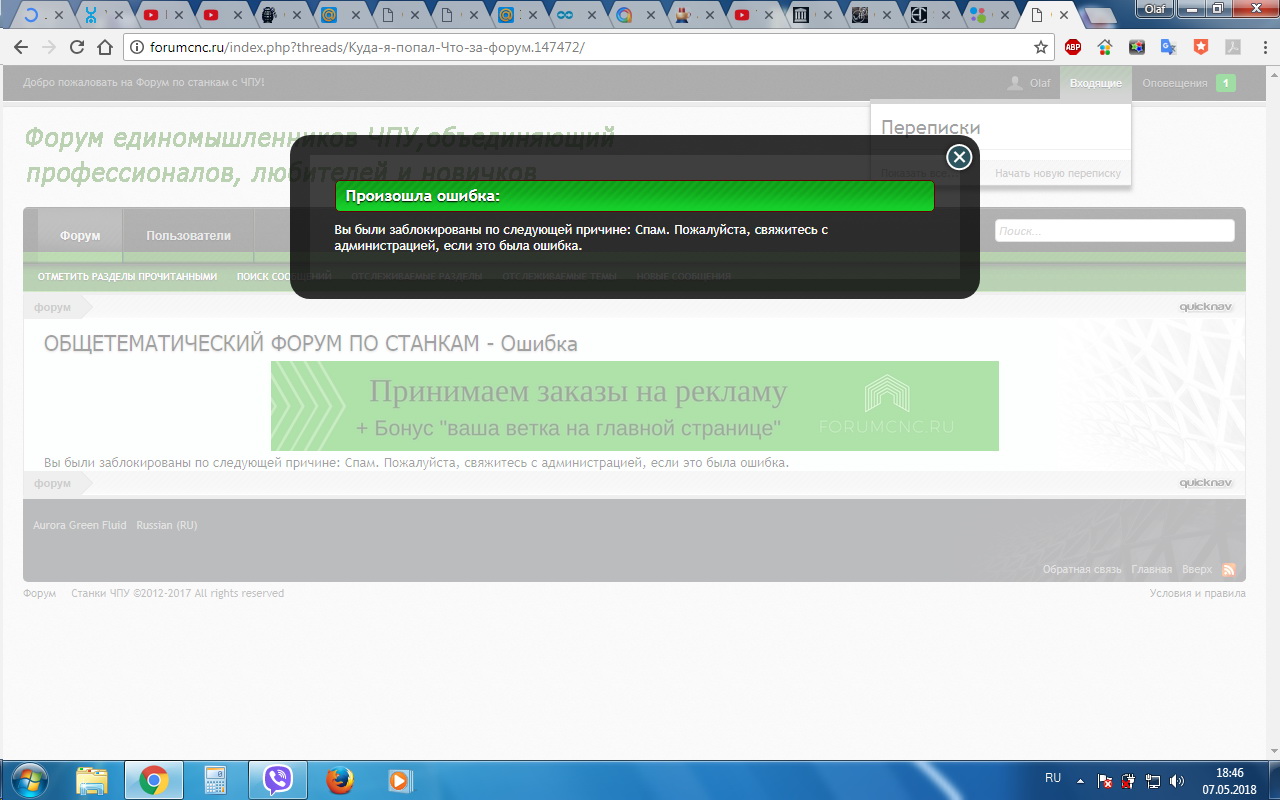This screenshot has height=800, width=1280.
Task: Open Отслеживаемые темы link
Action: [x=559, y=277]
